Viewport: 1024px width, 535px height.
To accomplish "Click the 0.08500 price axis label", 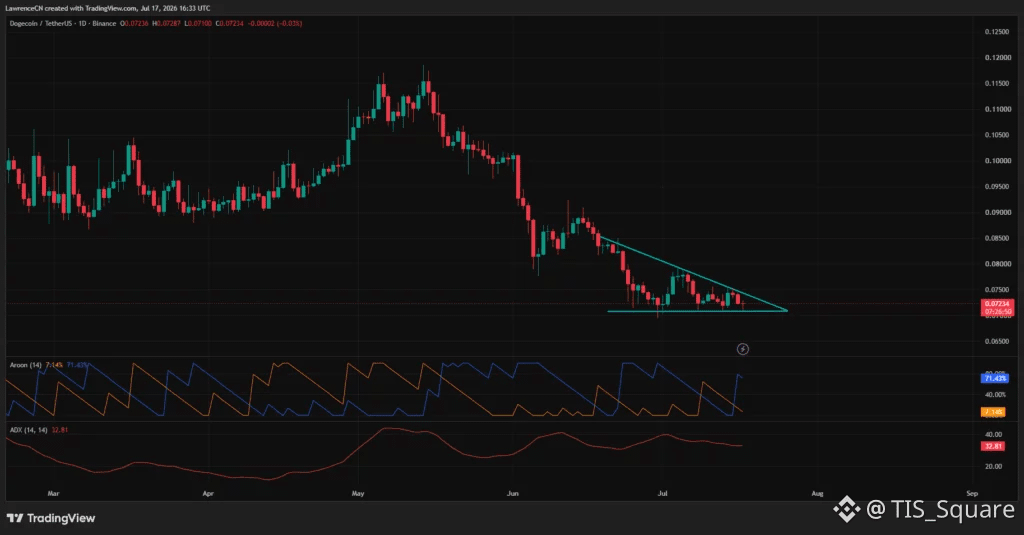I will point(997,238).
